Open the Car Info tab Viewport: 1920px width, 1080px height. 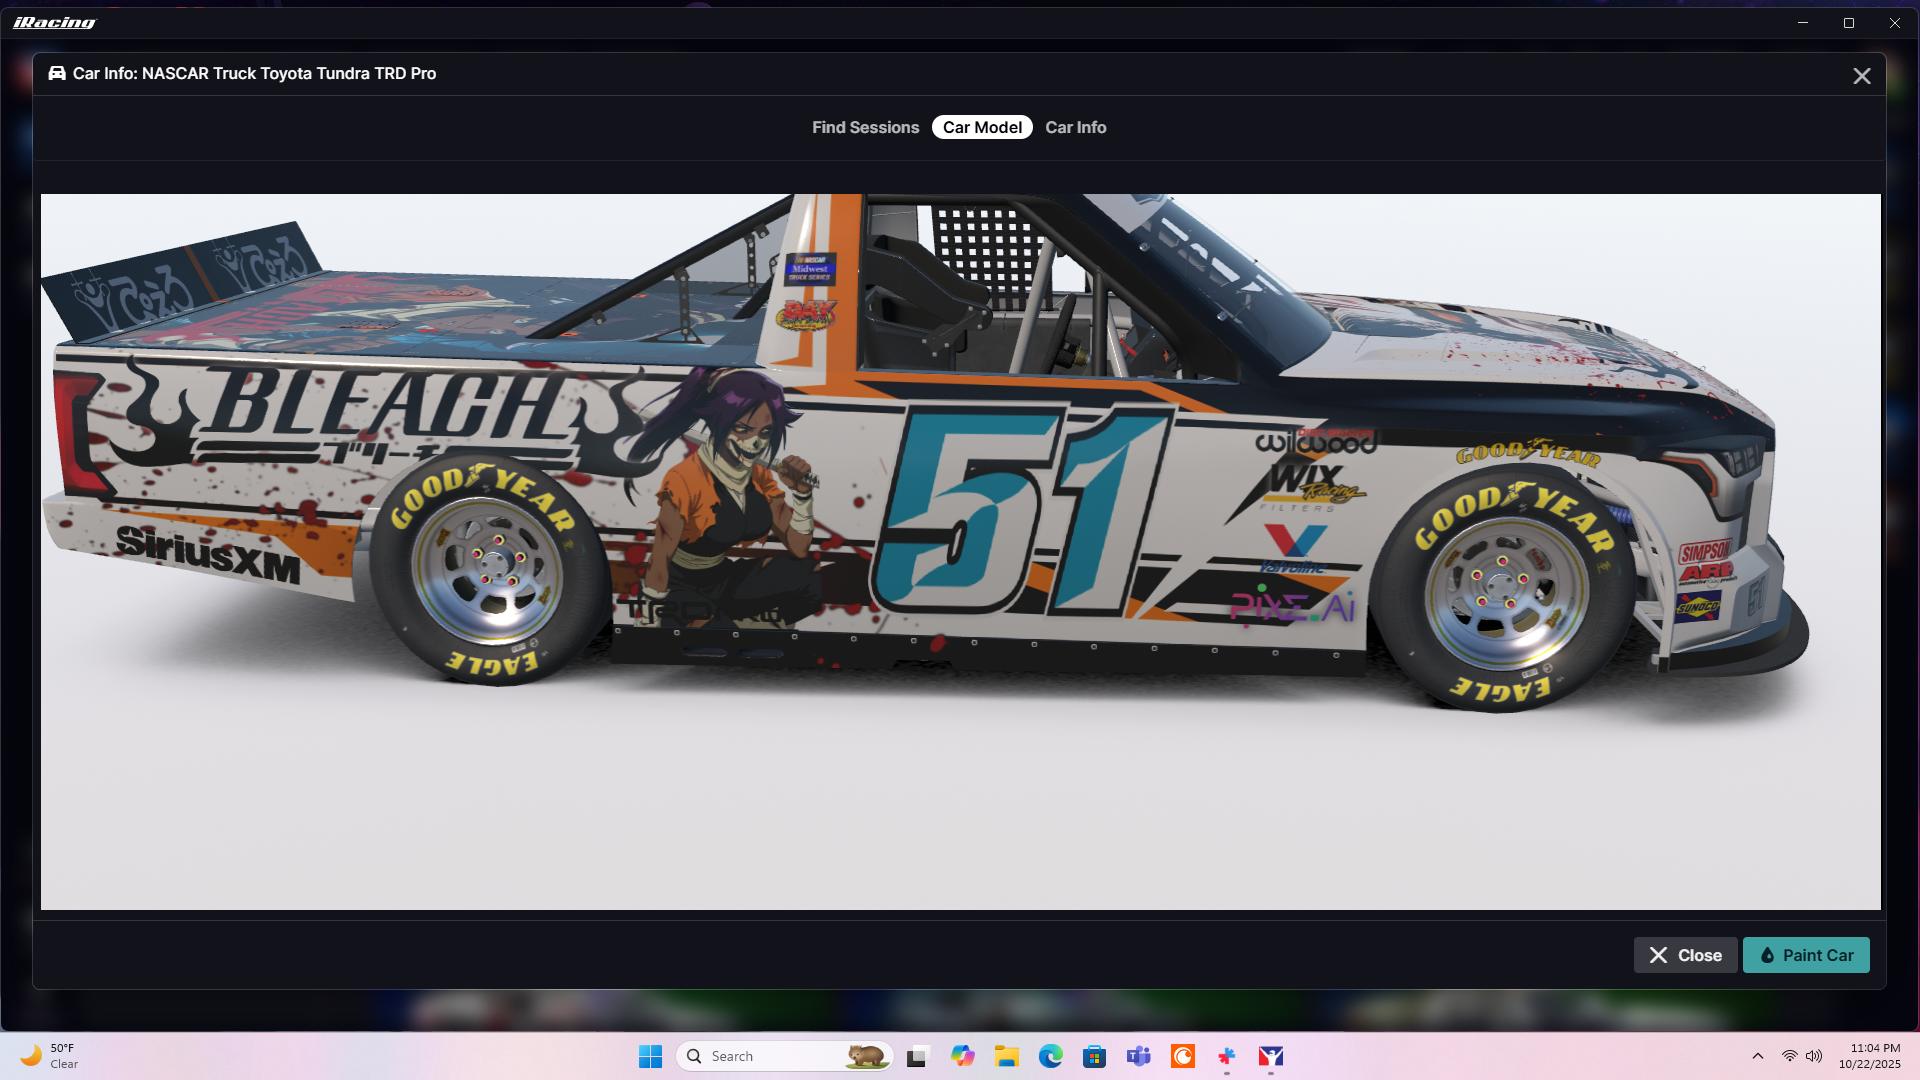click(1075, 127)
